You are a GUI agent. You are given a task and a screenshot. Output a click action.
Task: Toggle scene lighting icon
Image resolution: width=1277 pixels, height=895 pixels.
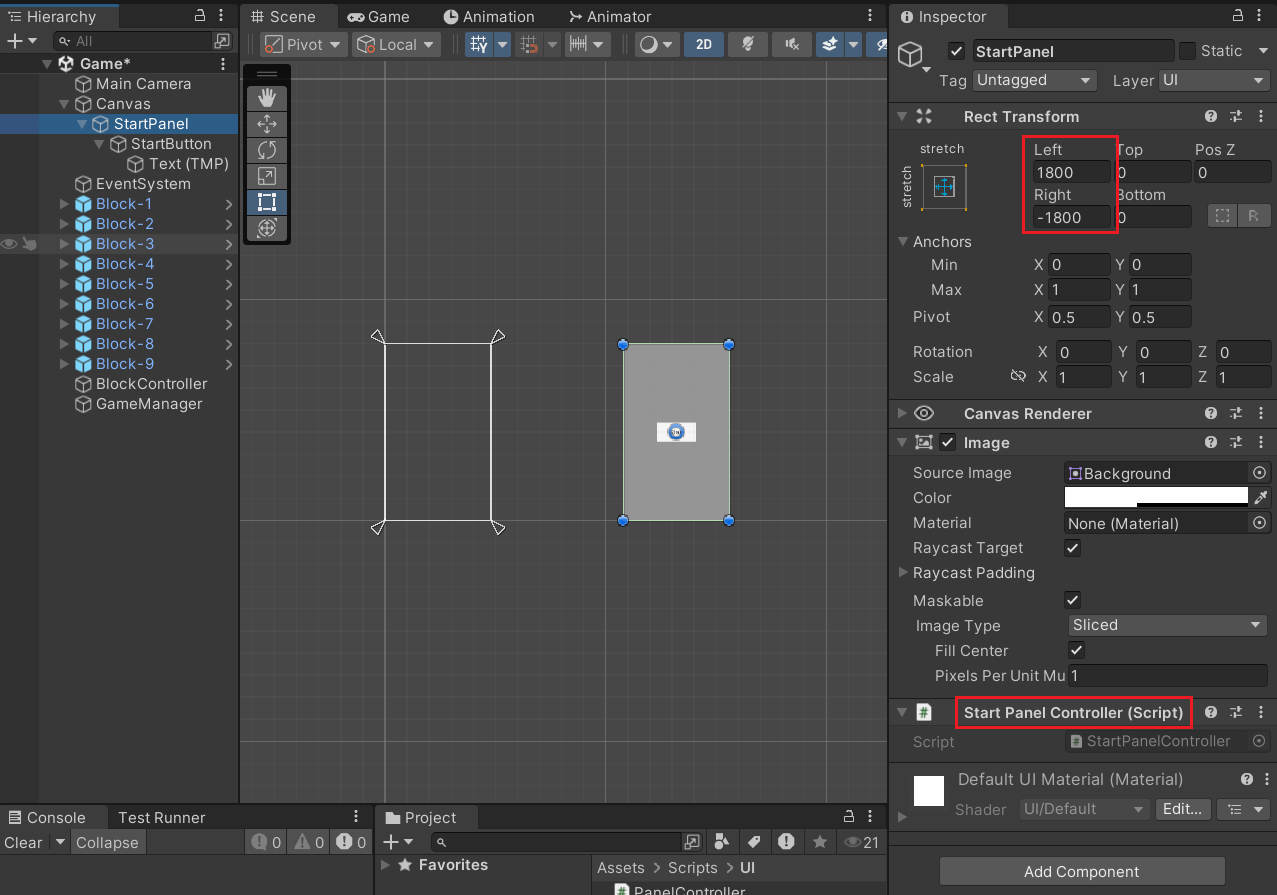point(747,45)
